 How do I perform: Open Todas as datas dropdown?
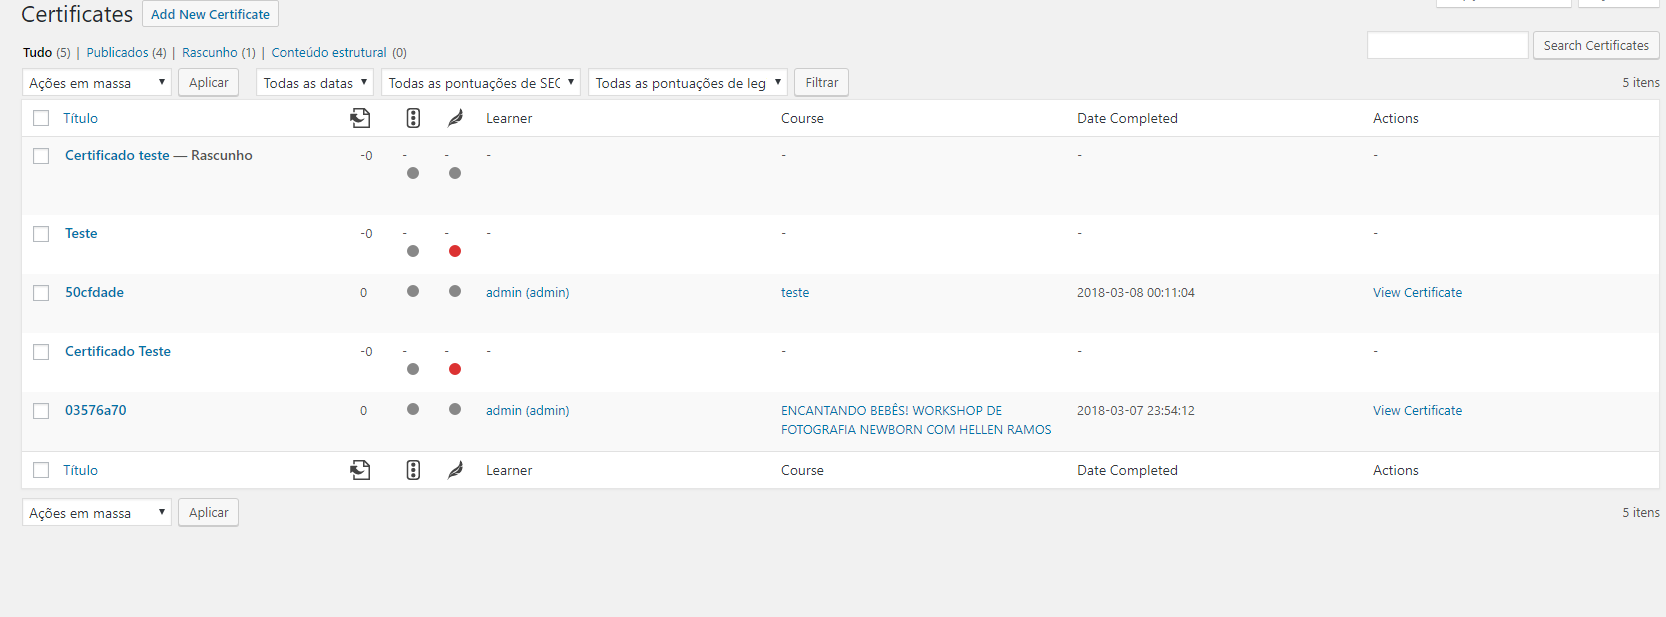pyautogui.click(x=315, y=83)
